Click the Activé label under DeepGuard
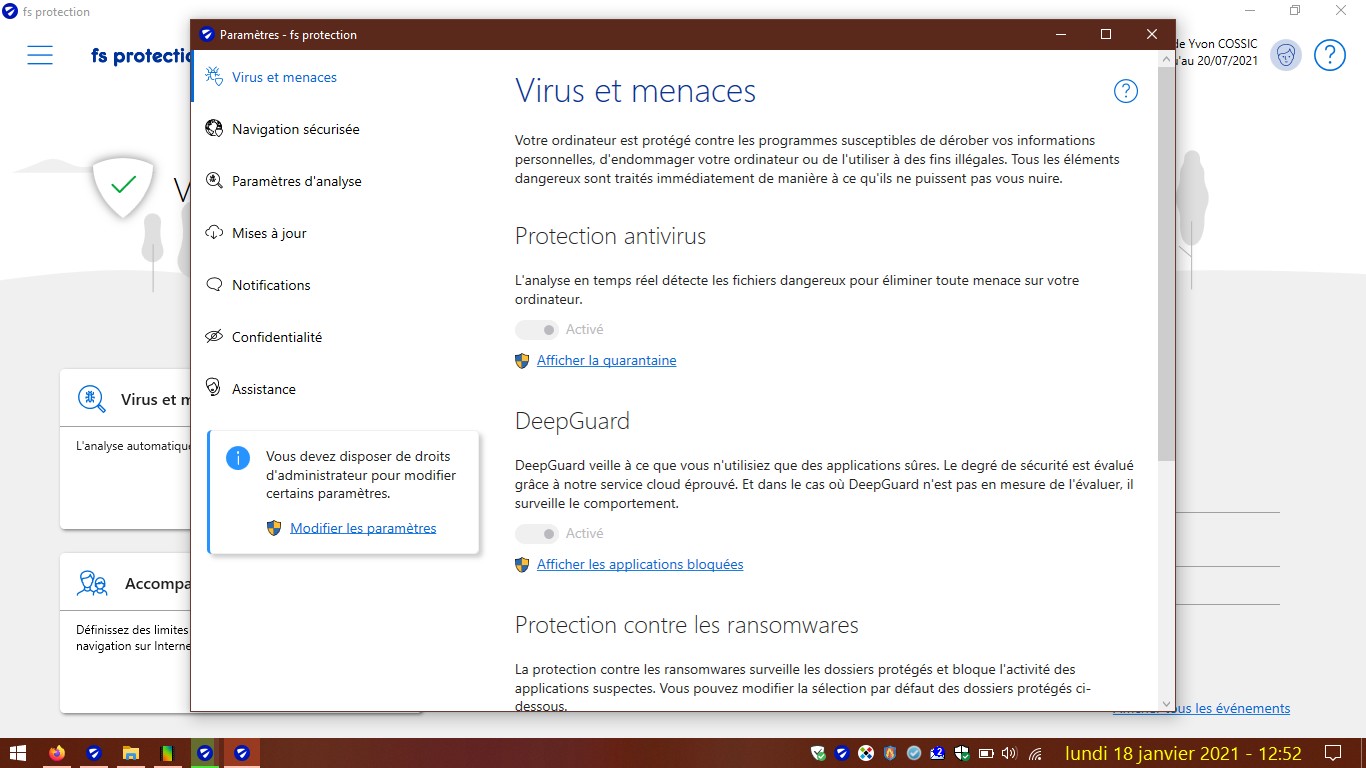1366x768 pixels. coord(585,534)
